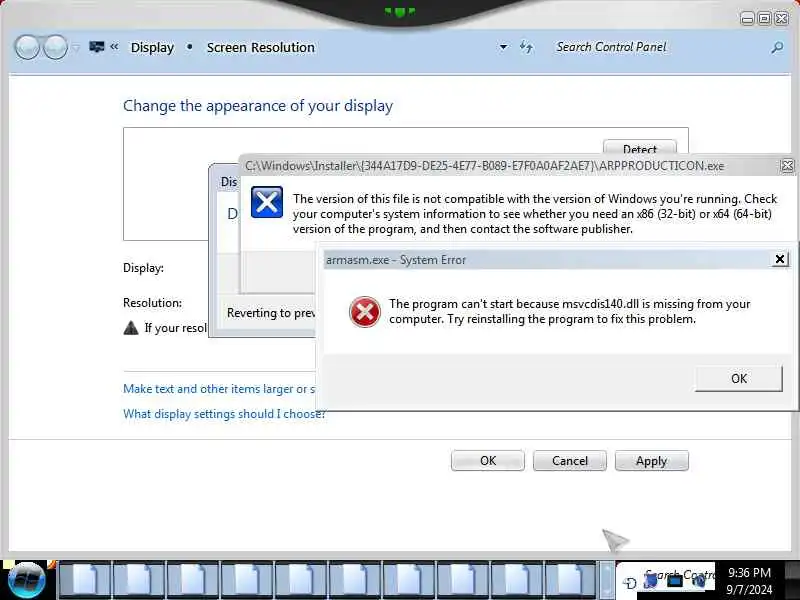Click the msvcdis140.dll missing message text
Image resolution: width=800 pixels, height=600 pixels.
click(569, 311)
